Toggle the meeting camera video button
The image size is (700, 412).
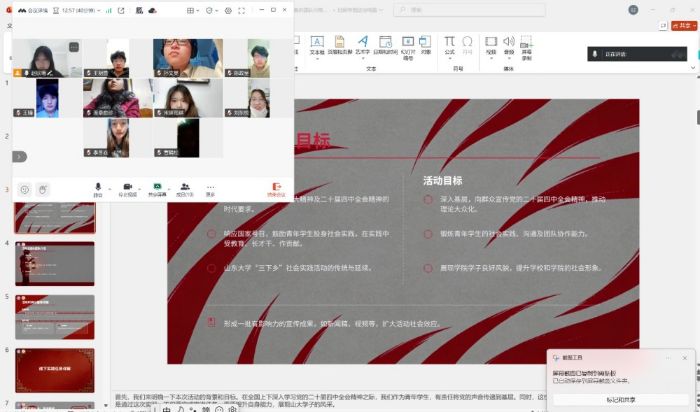click(127, 188)
